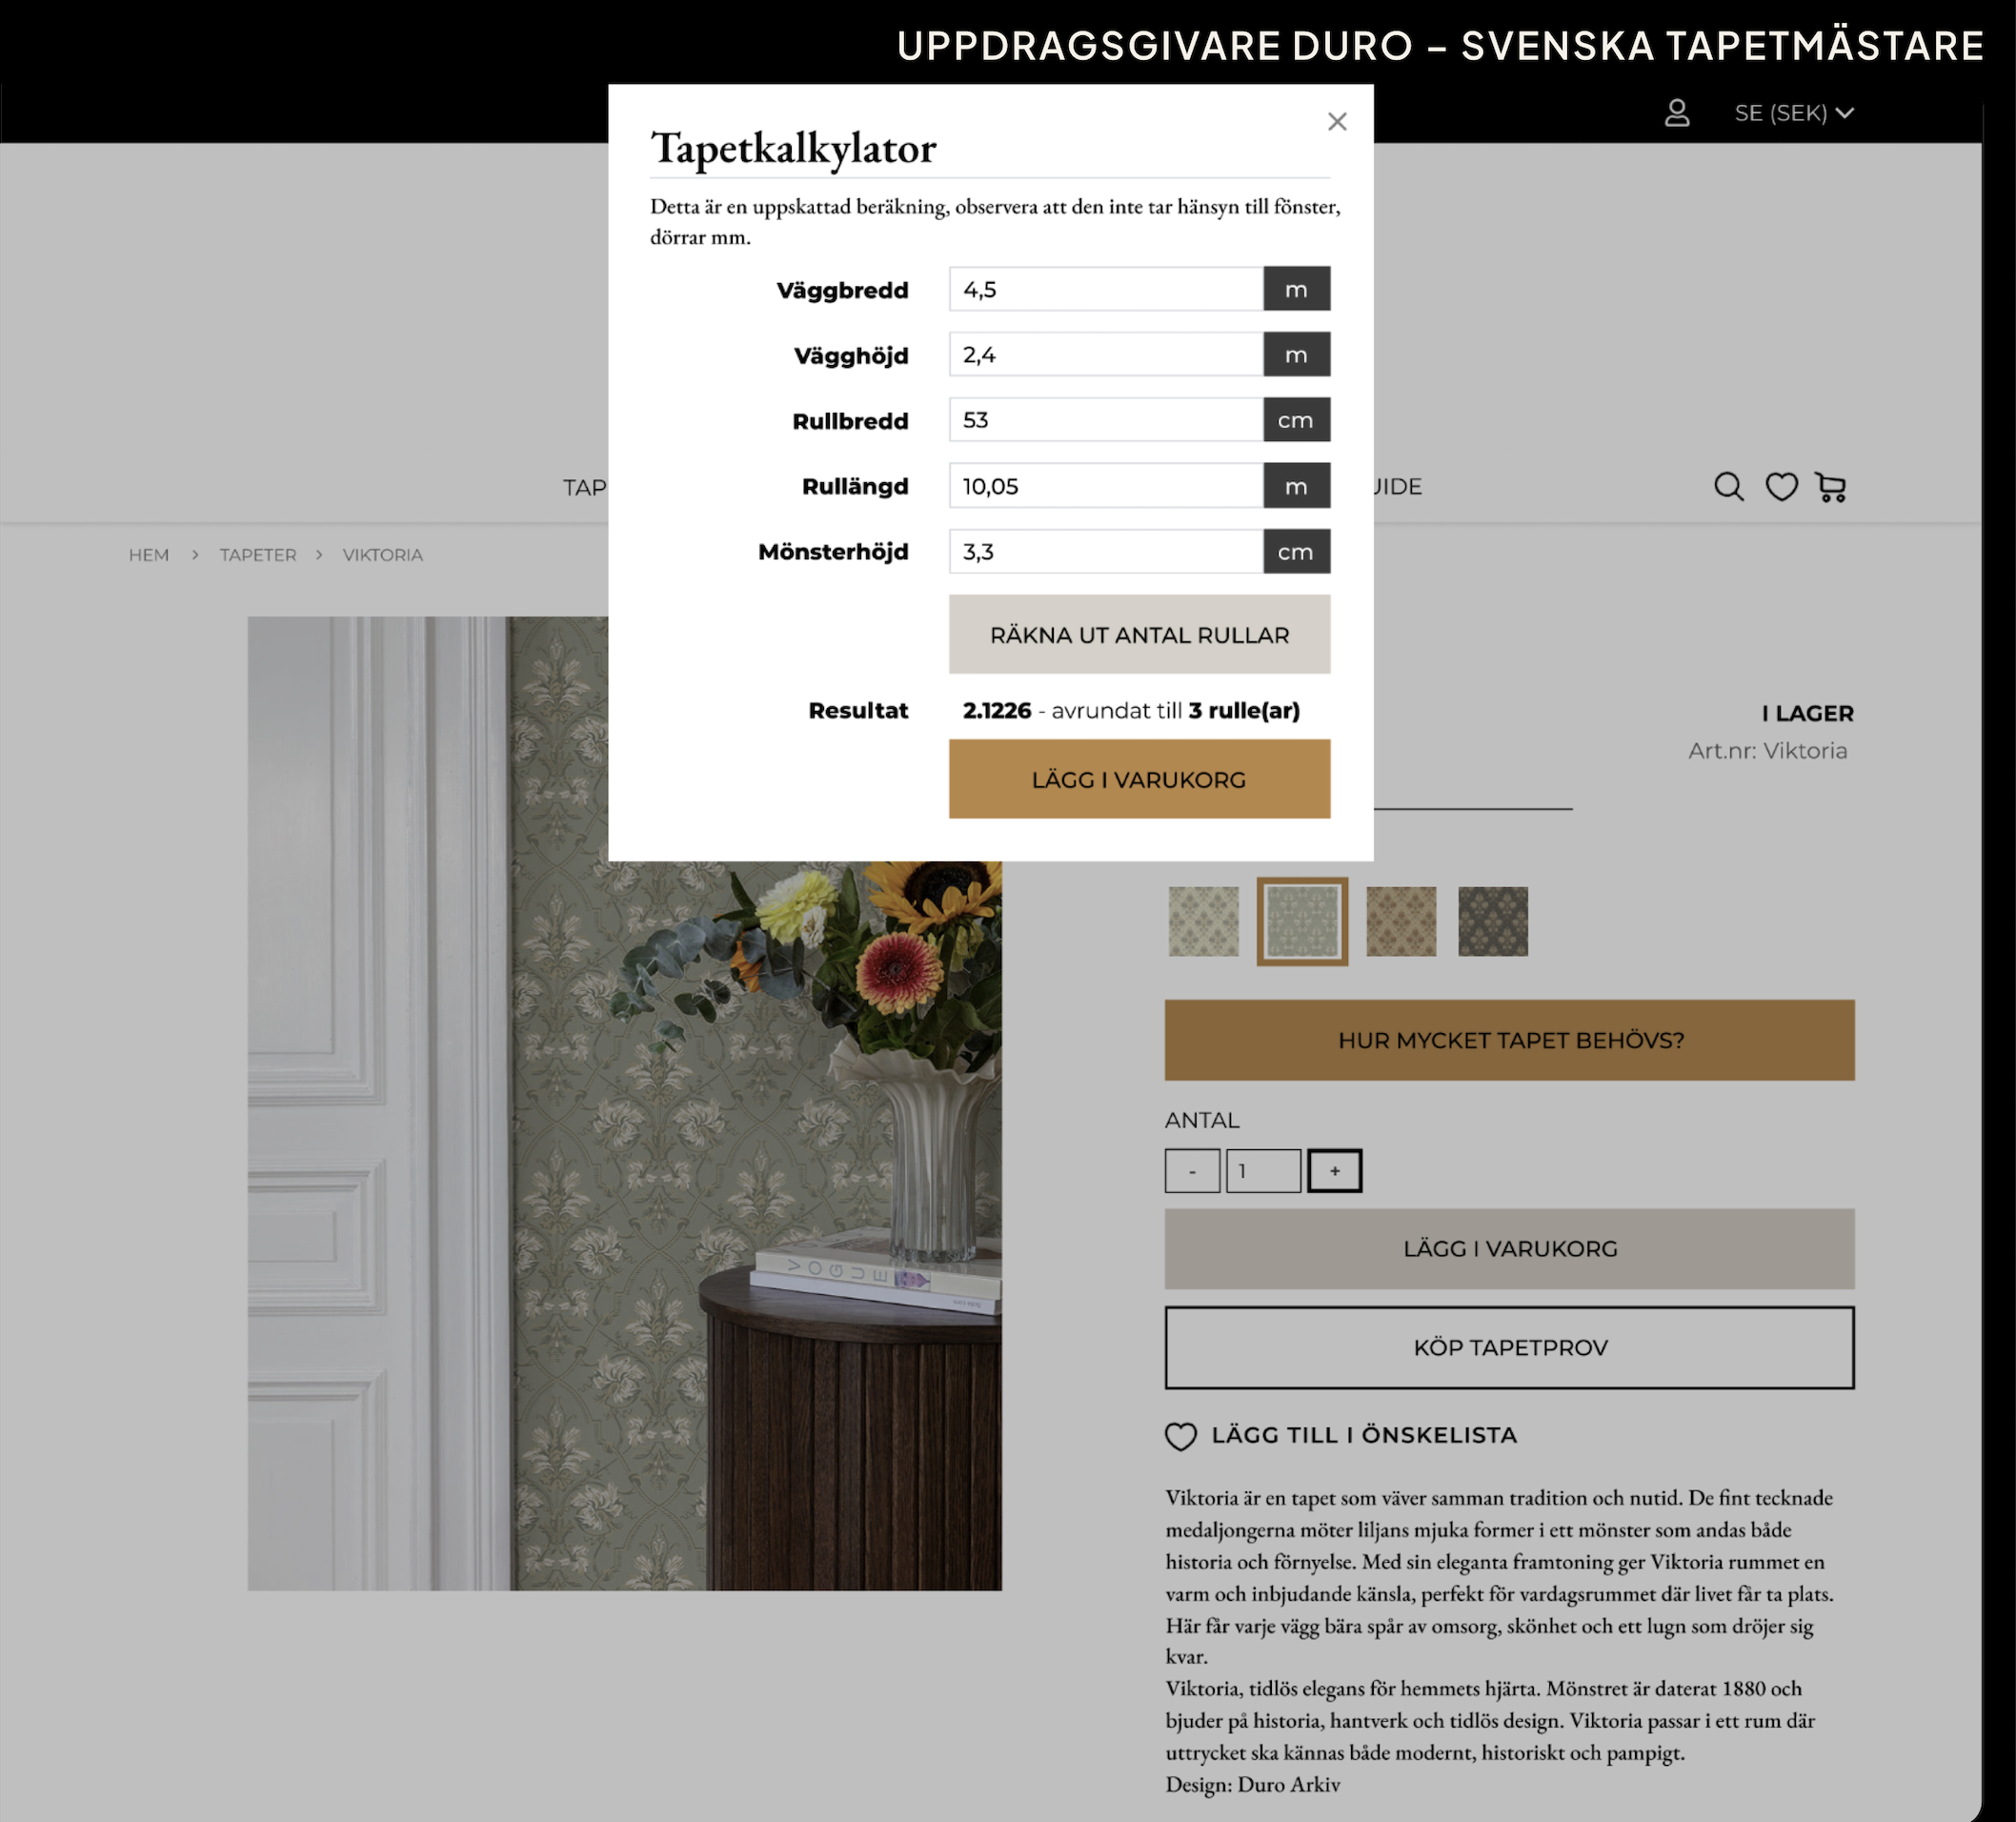Select the beige wallpaper color swatch
This screenshot has height=1822, width=2016.
coord(1203,921)
